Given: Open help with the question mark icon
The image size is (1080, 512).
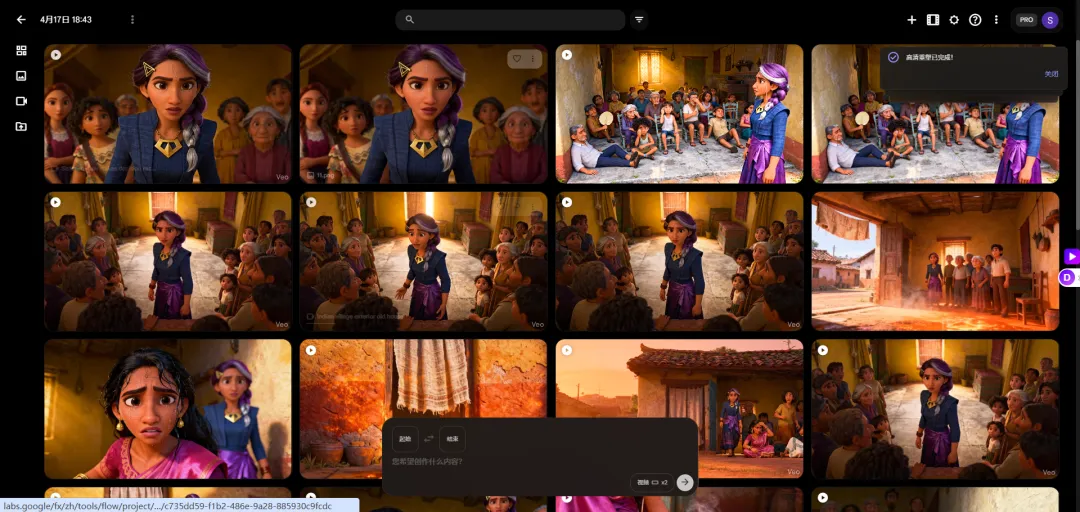Looking at the screenshot, I should [x=975, y=20].
